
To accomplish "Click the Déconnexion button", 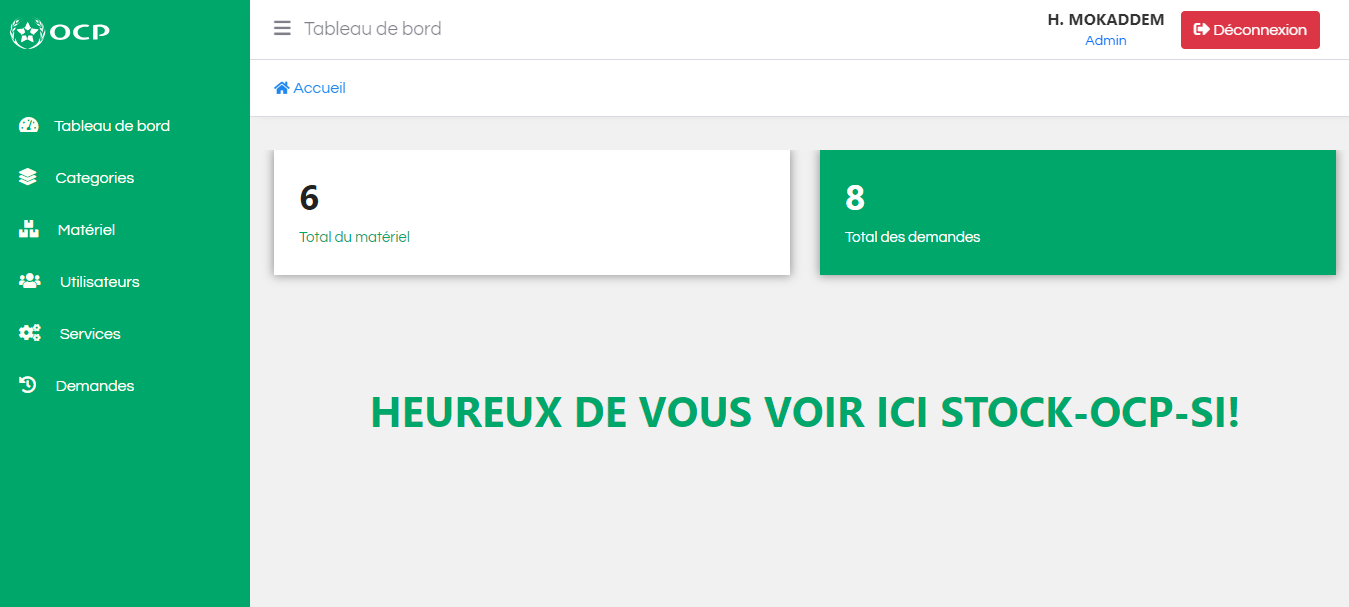I will point(1250,30).
